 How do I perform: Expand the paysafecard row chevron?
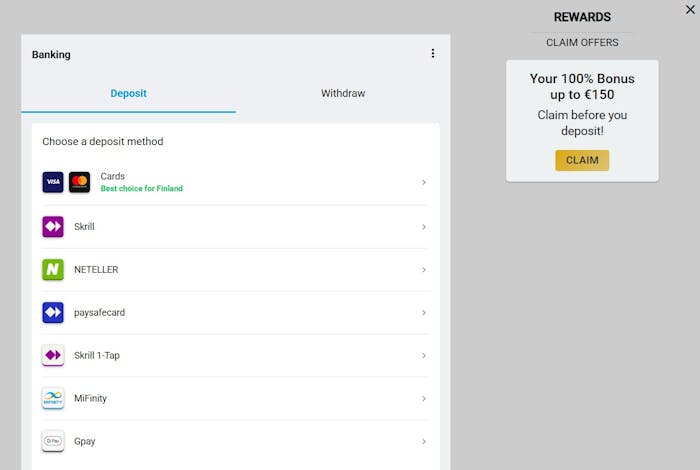(x=424, y=313)
